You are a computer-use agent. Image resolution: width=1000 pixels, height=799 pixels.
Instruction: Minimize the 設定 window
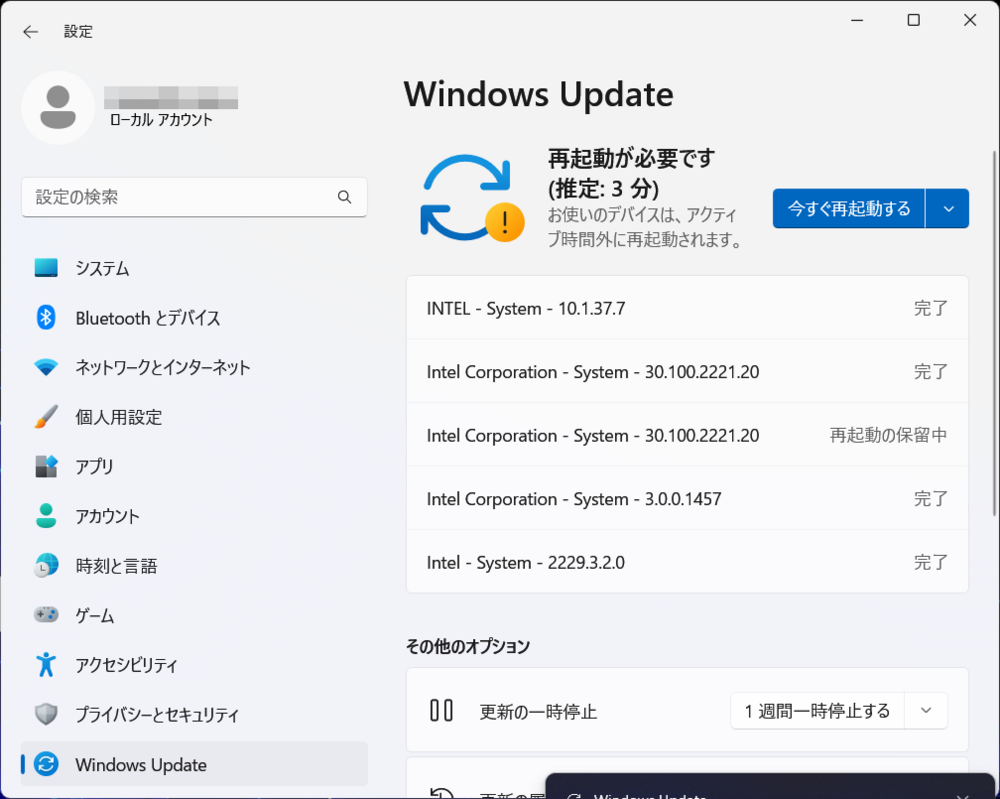point(857,20)
